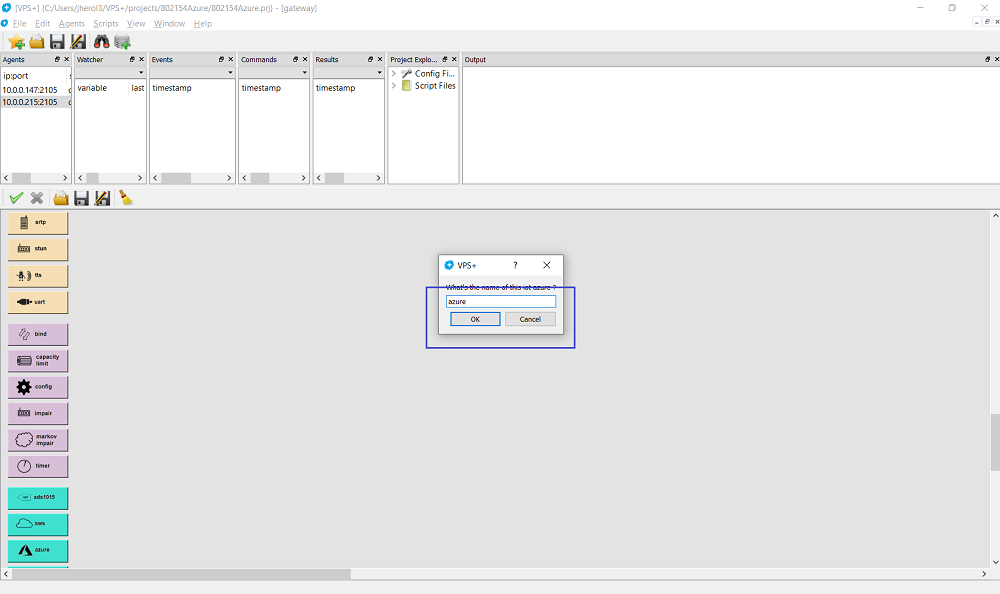Open the binoculars search tool

(x=101, y=41)
